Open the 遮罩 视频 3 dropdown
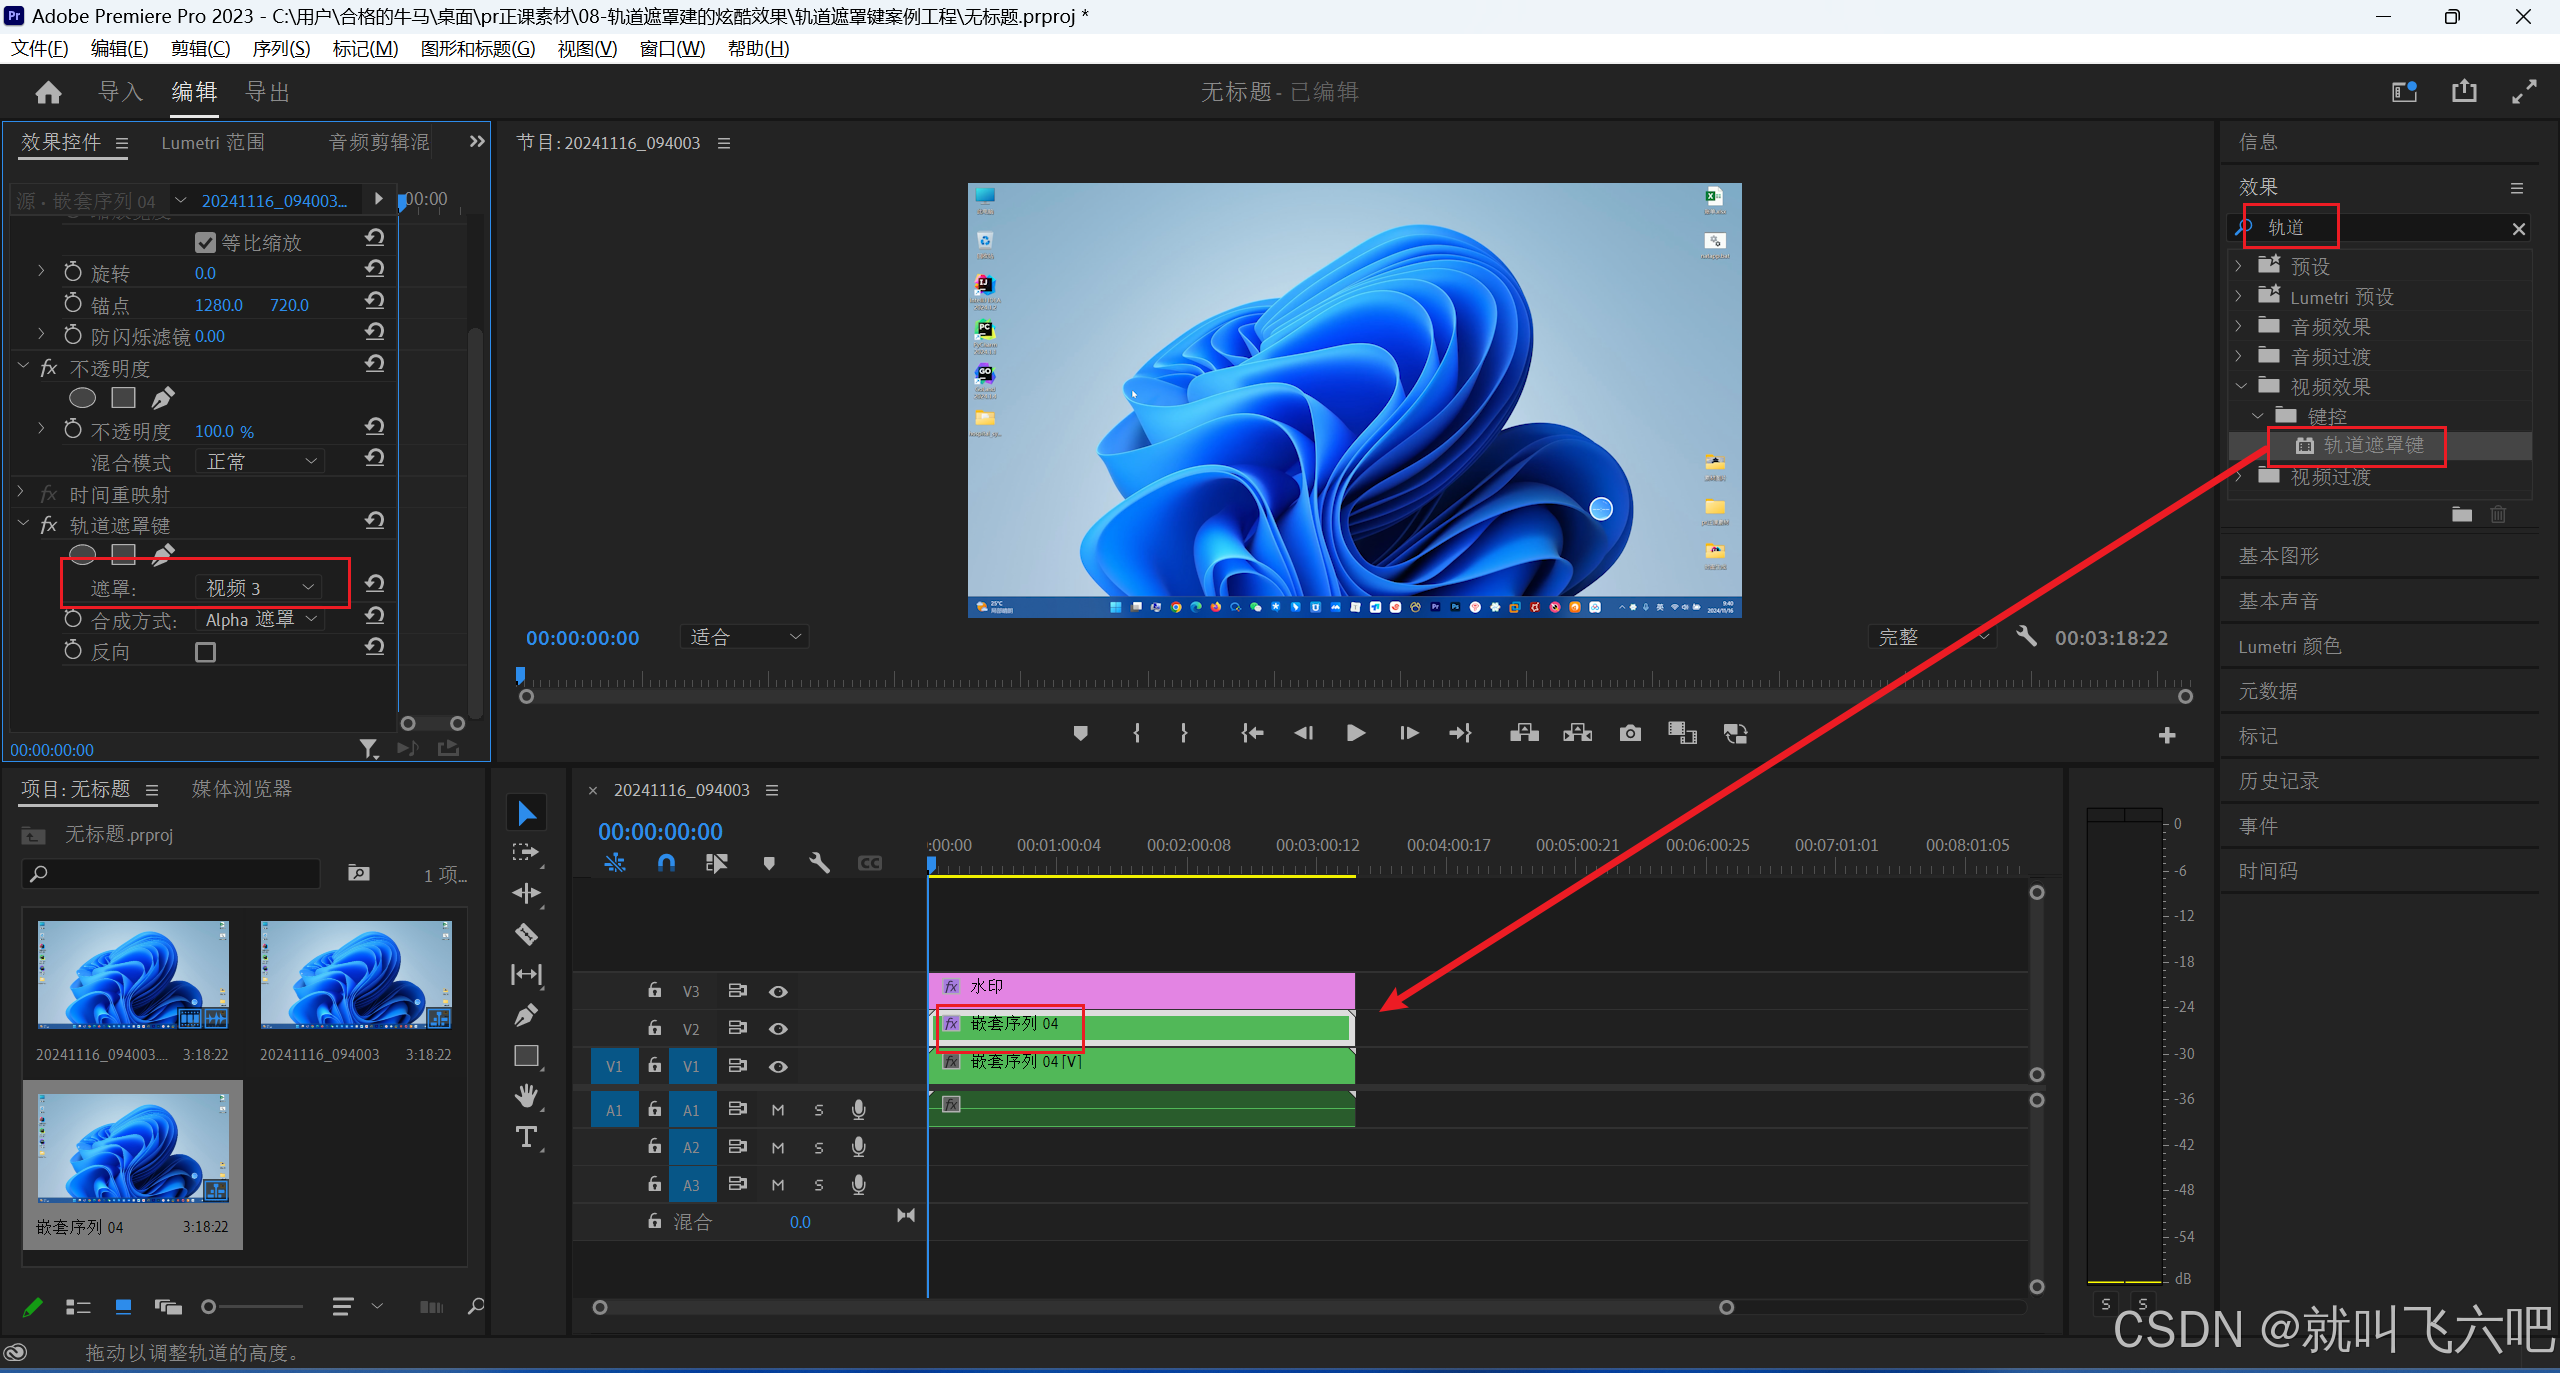Image resolution: width=2560 pixels, height=1373 pixels. point(260,588)
